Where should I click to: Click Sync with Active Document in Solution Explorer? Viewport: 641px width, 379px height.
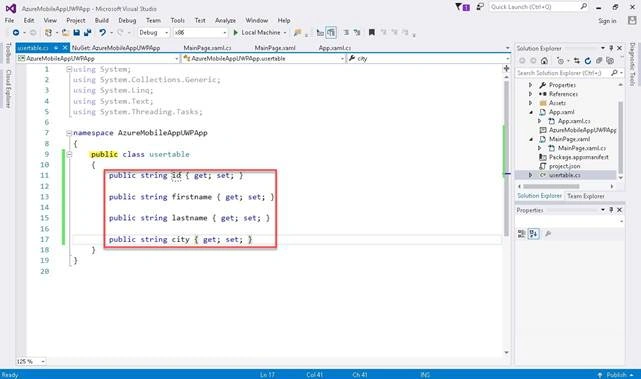pos(577,61)
